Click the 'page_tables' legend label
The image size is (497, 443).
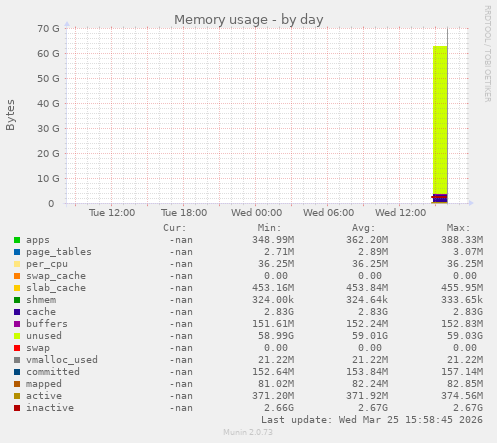coord(59,252)
